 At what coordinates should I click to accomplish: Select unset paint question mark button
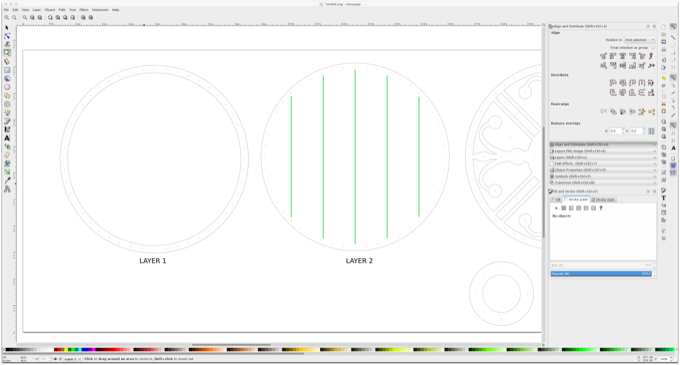[601, 208]
